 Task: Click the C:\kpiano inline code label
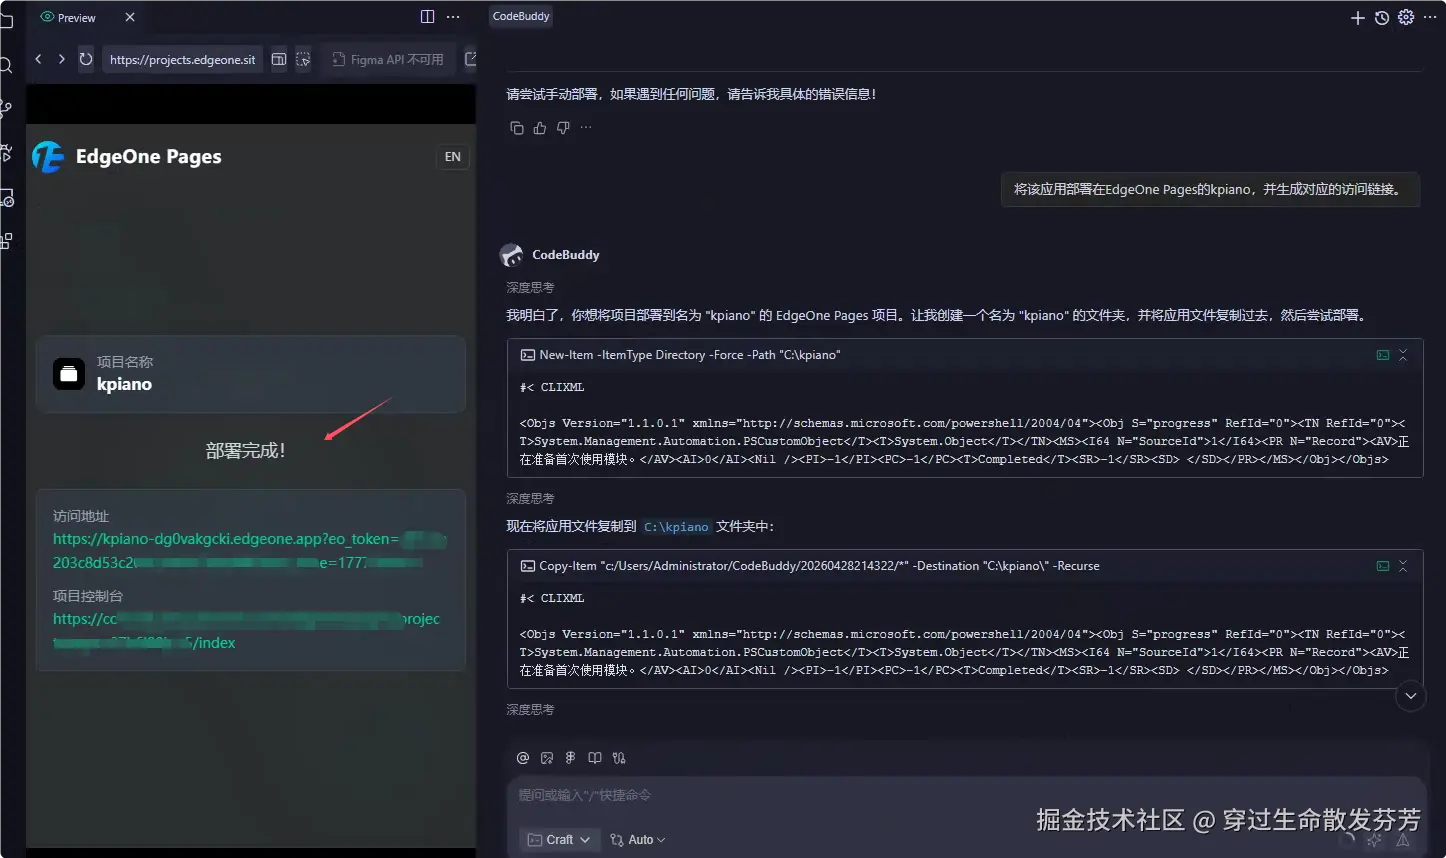pyautogui.click(x=676, y=527)
